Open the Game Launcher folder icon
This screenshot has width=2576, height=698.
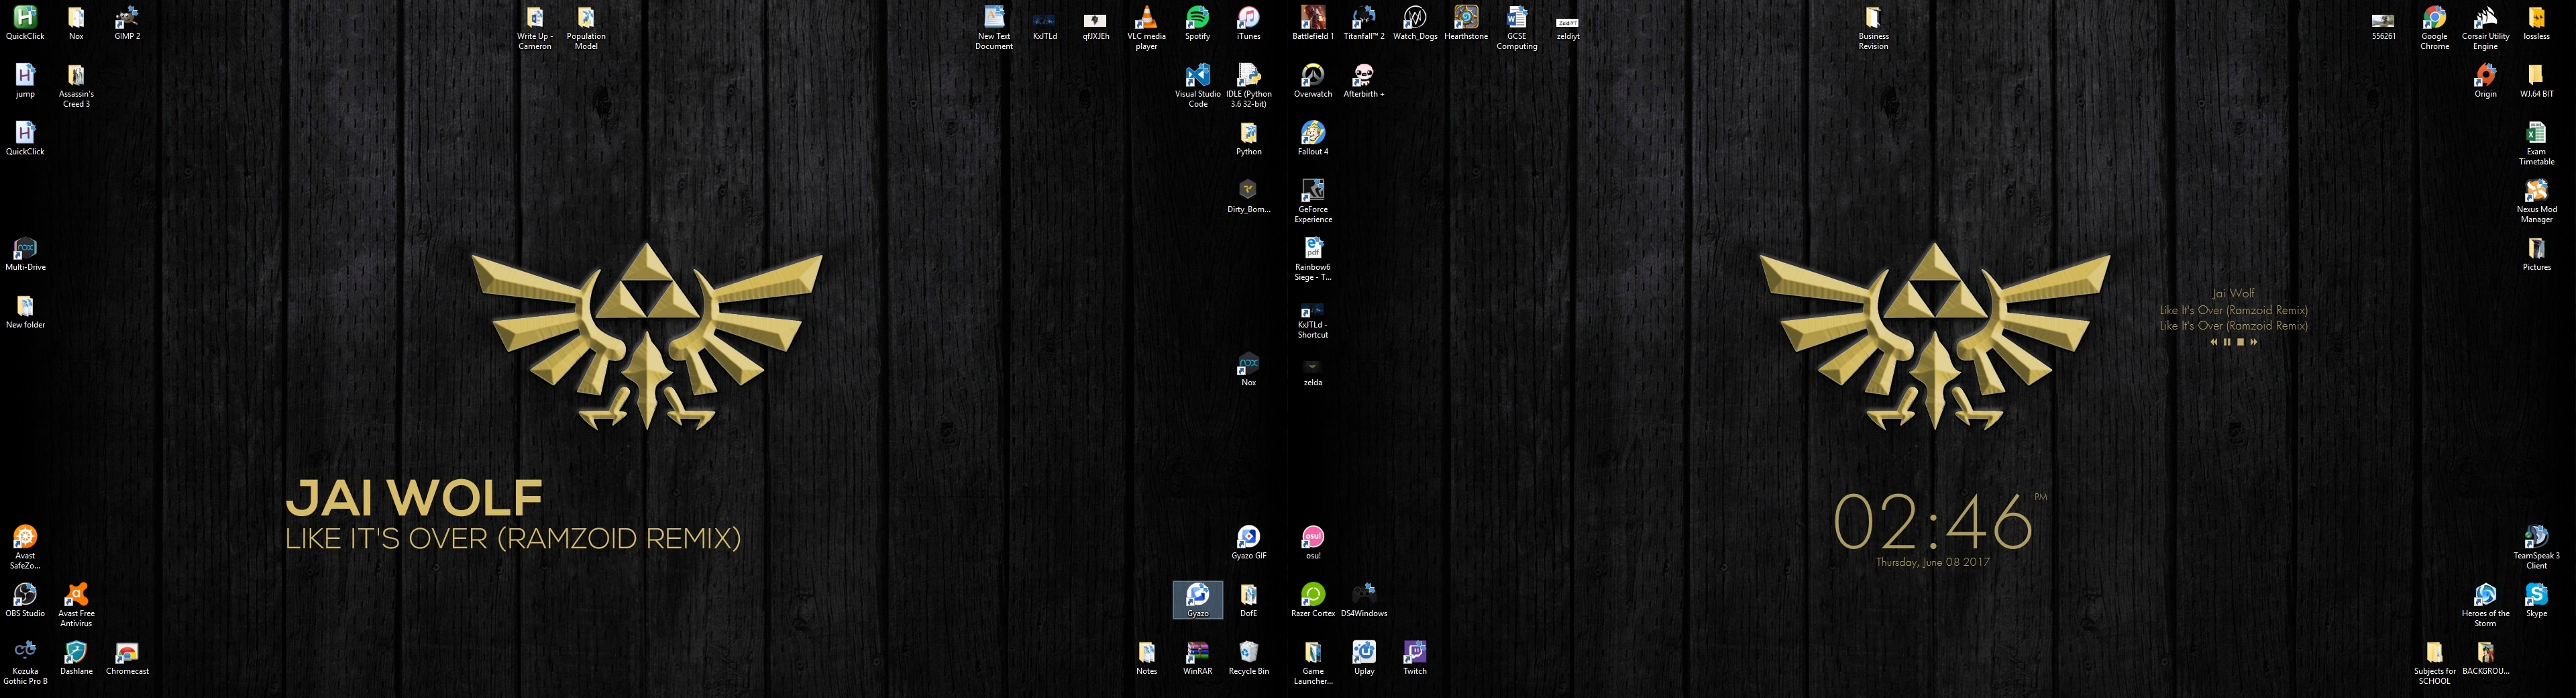[1312, 664]
